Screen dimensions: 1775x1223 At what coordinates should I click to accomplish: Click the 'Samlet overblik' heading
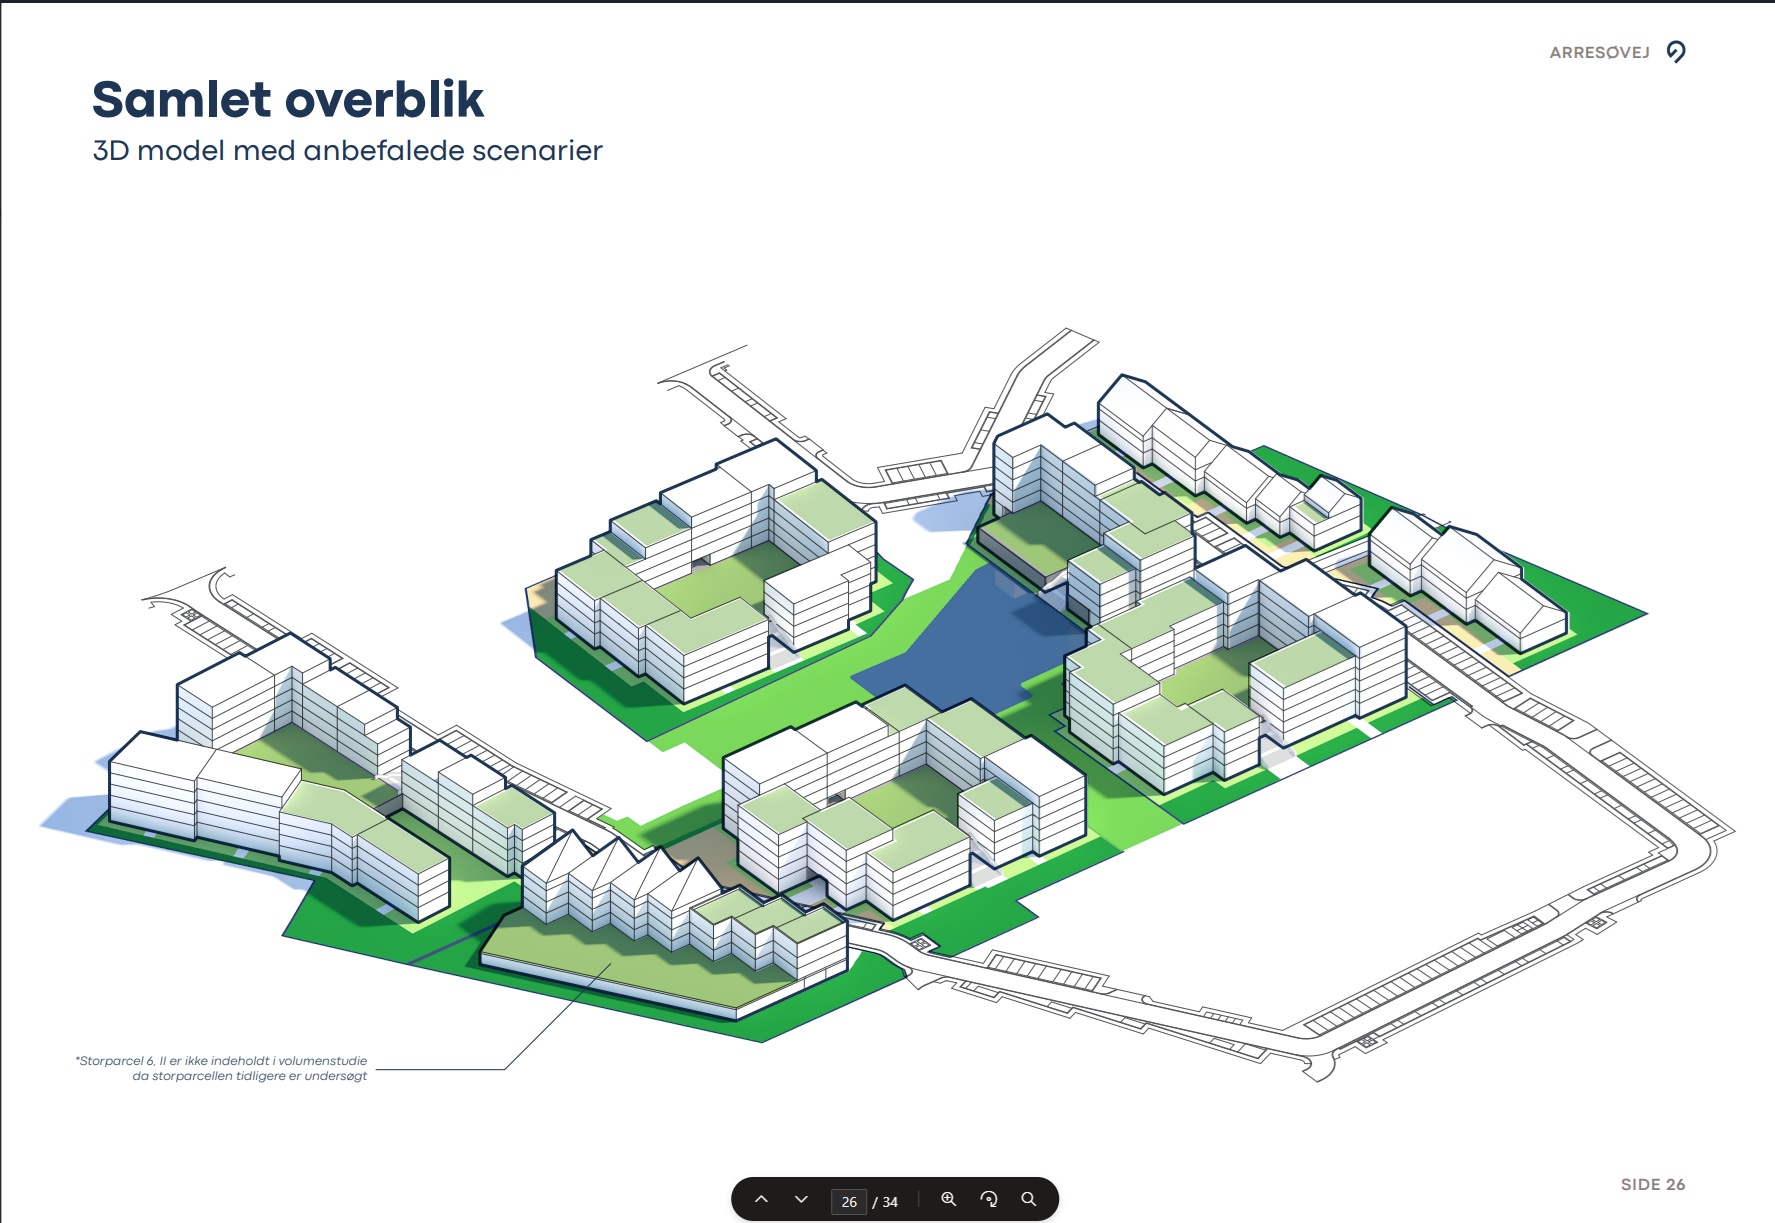click(x=288, y=100)
